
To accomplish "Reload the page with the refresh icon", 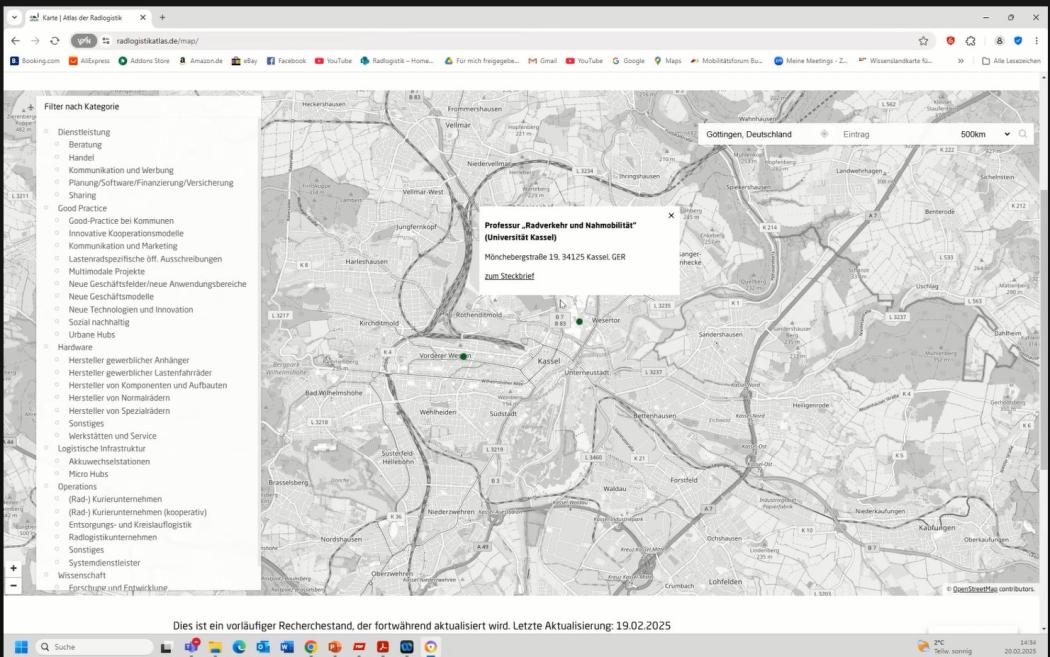I will coord(55,41).
